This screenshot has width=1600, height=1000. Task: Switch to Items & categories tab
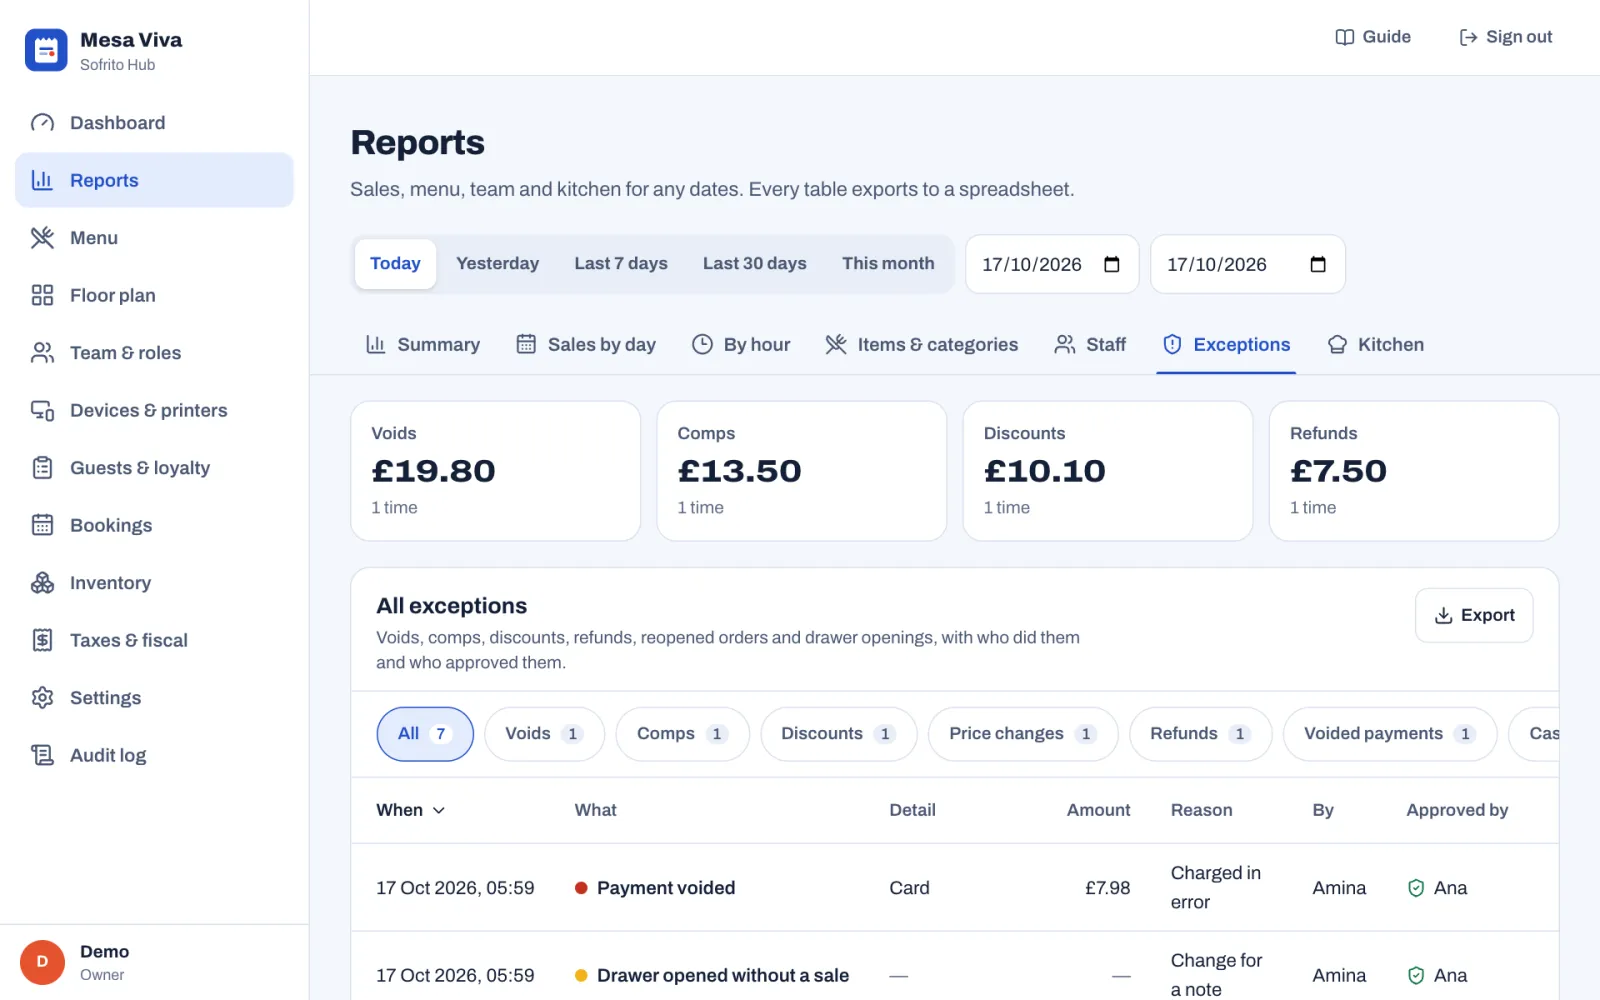coord(922,345)
